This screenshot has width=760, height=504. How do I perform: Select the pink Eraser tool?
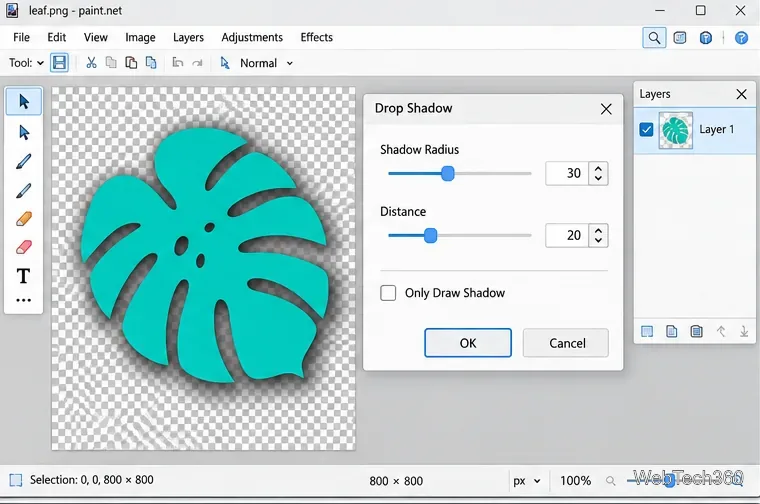(24, 247)
